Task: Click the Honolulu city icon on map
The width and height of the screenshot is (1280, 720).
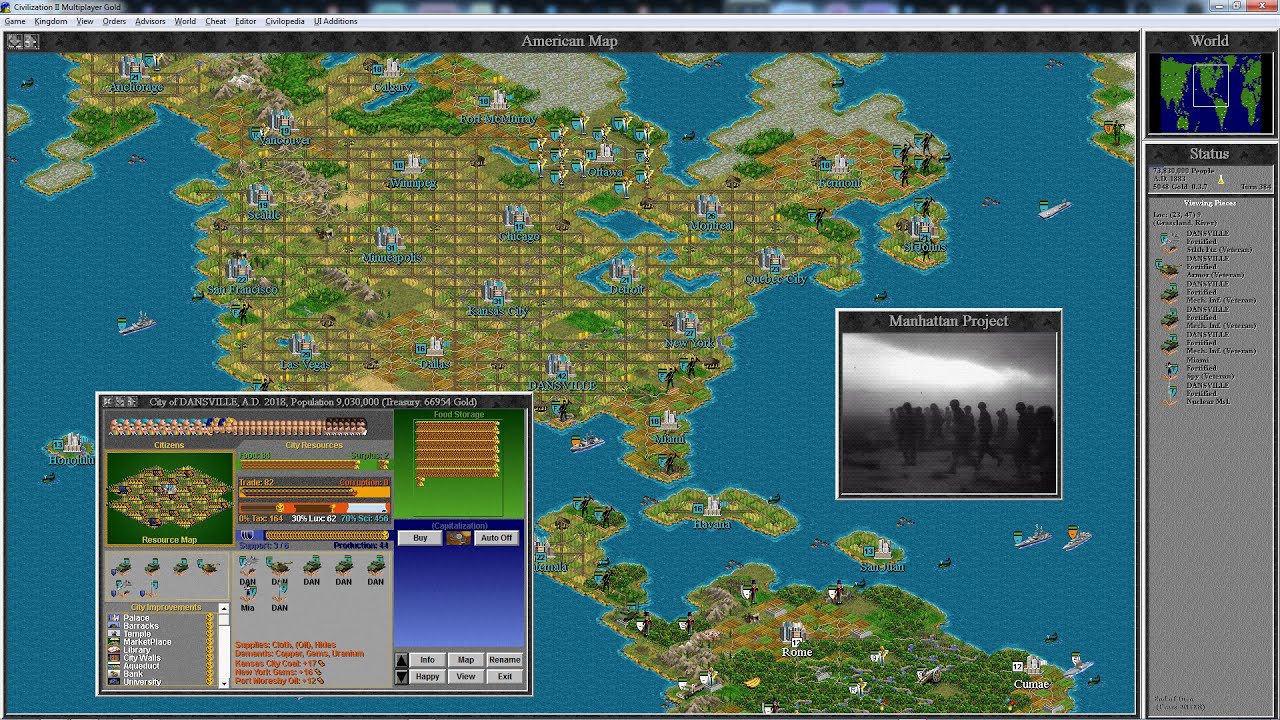Action: point(72,443)
